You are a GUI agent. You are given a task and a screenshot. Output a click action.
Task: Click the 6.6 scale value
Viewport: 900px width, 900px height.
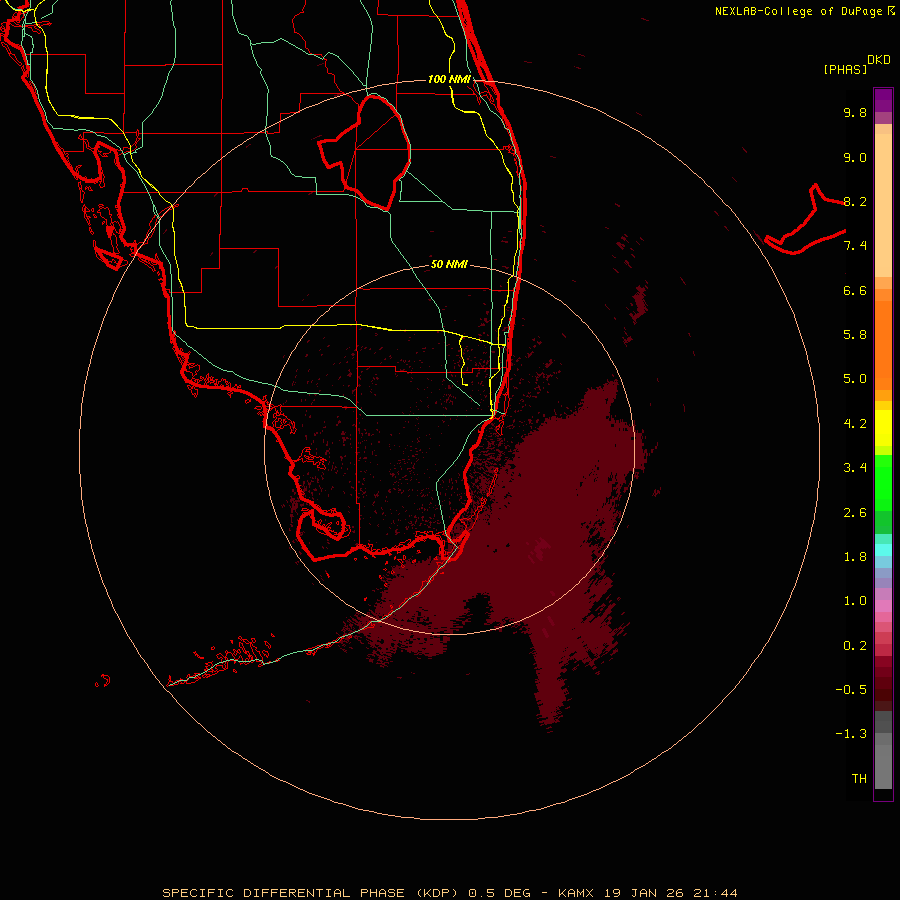click(855, 290)
